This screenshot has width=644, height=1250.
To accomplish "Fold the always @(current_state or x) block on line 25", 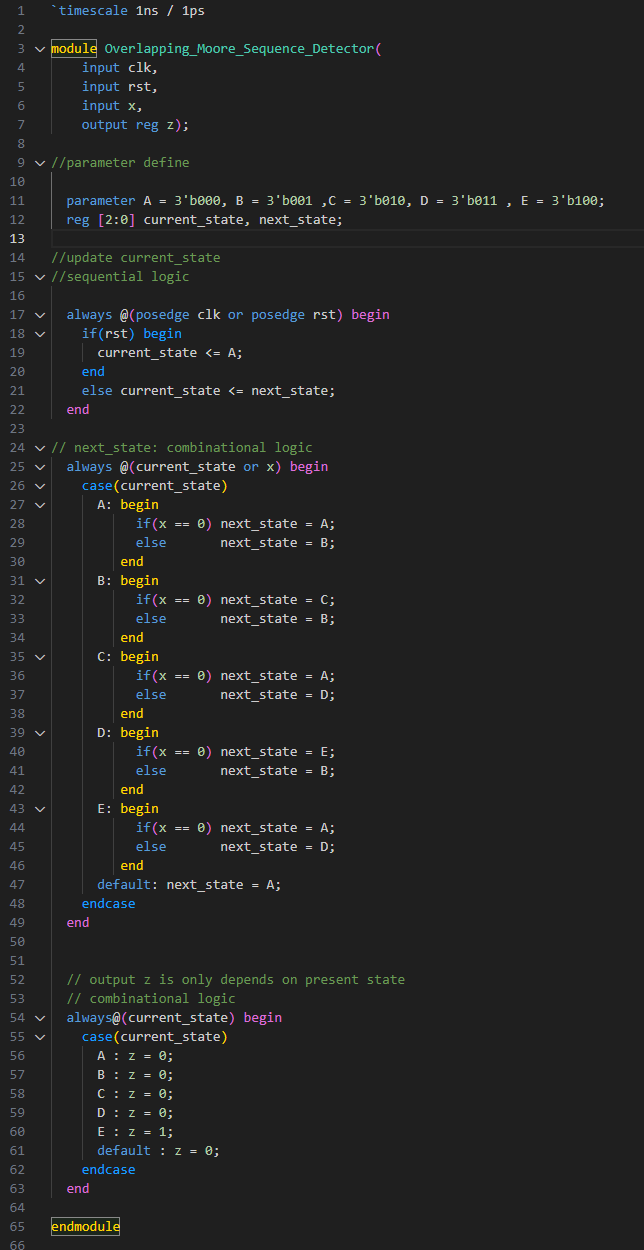I will click(40, 467).
